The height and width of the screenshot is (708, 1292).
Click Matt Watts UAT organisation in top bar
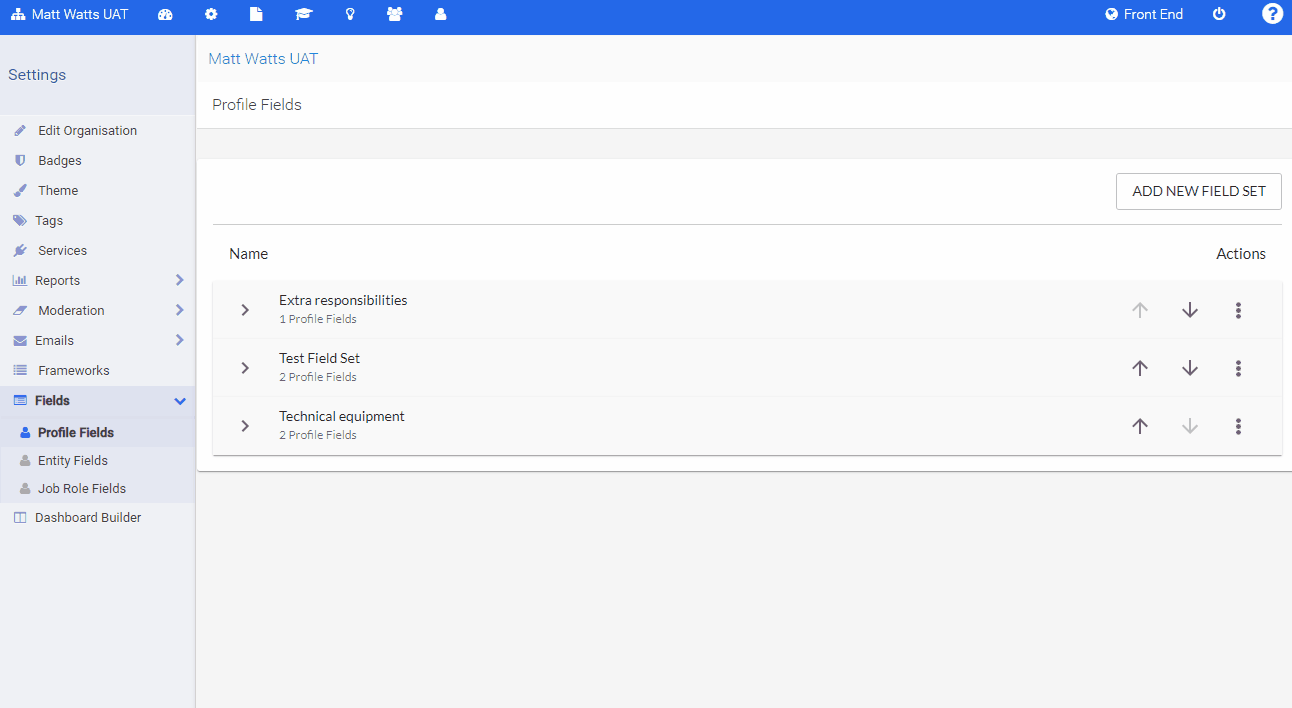click(x=69, y=14)
